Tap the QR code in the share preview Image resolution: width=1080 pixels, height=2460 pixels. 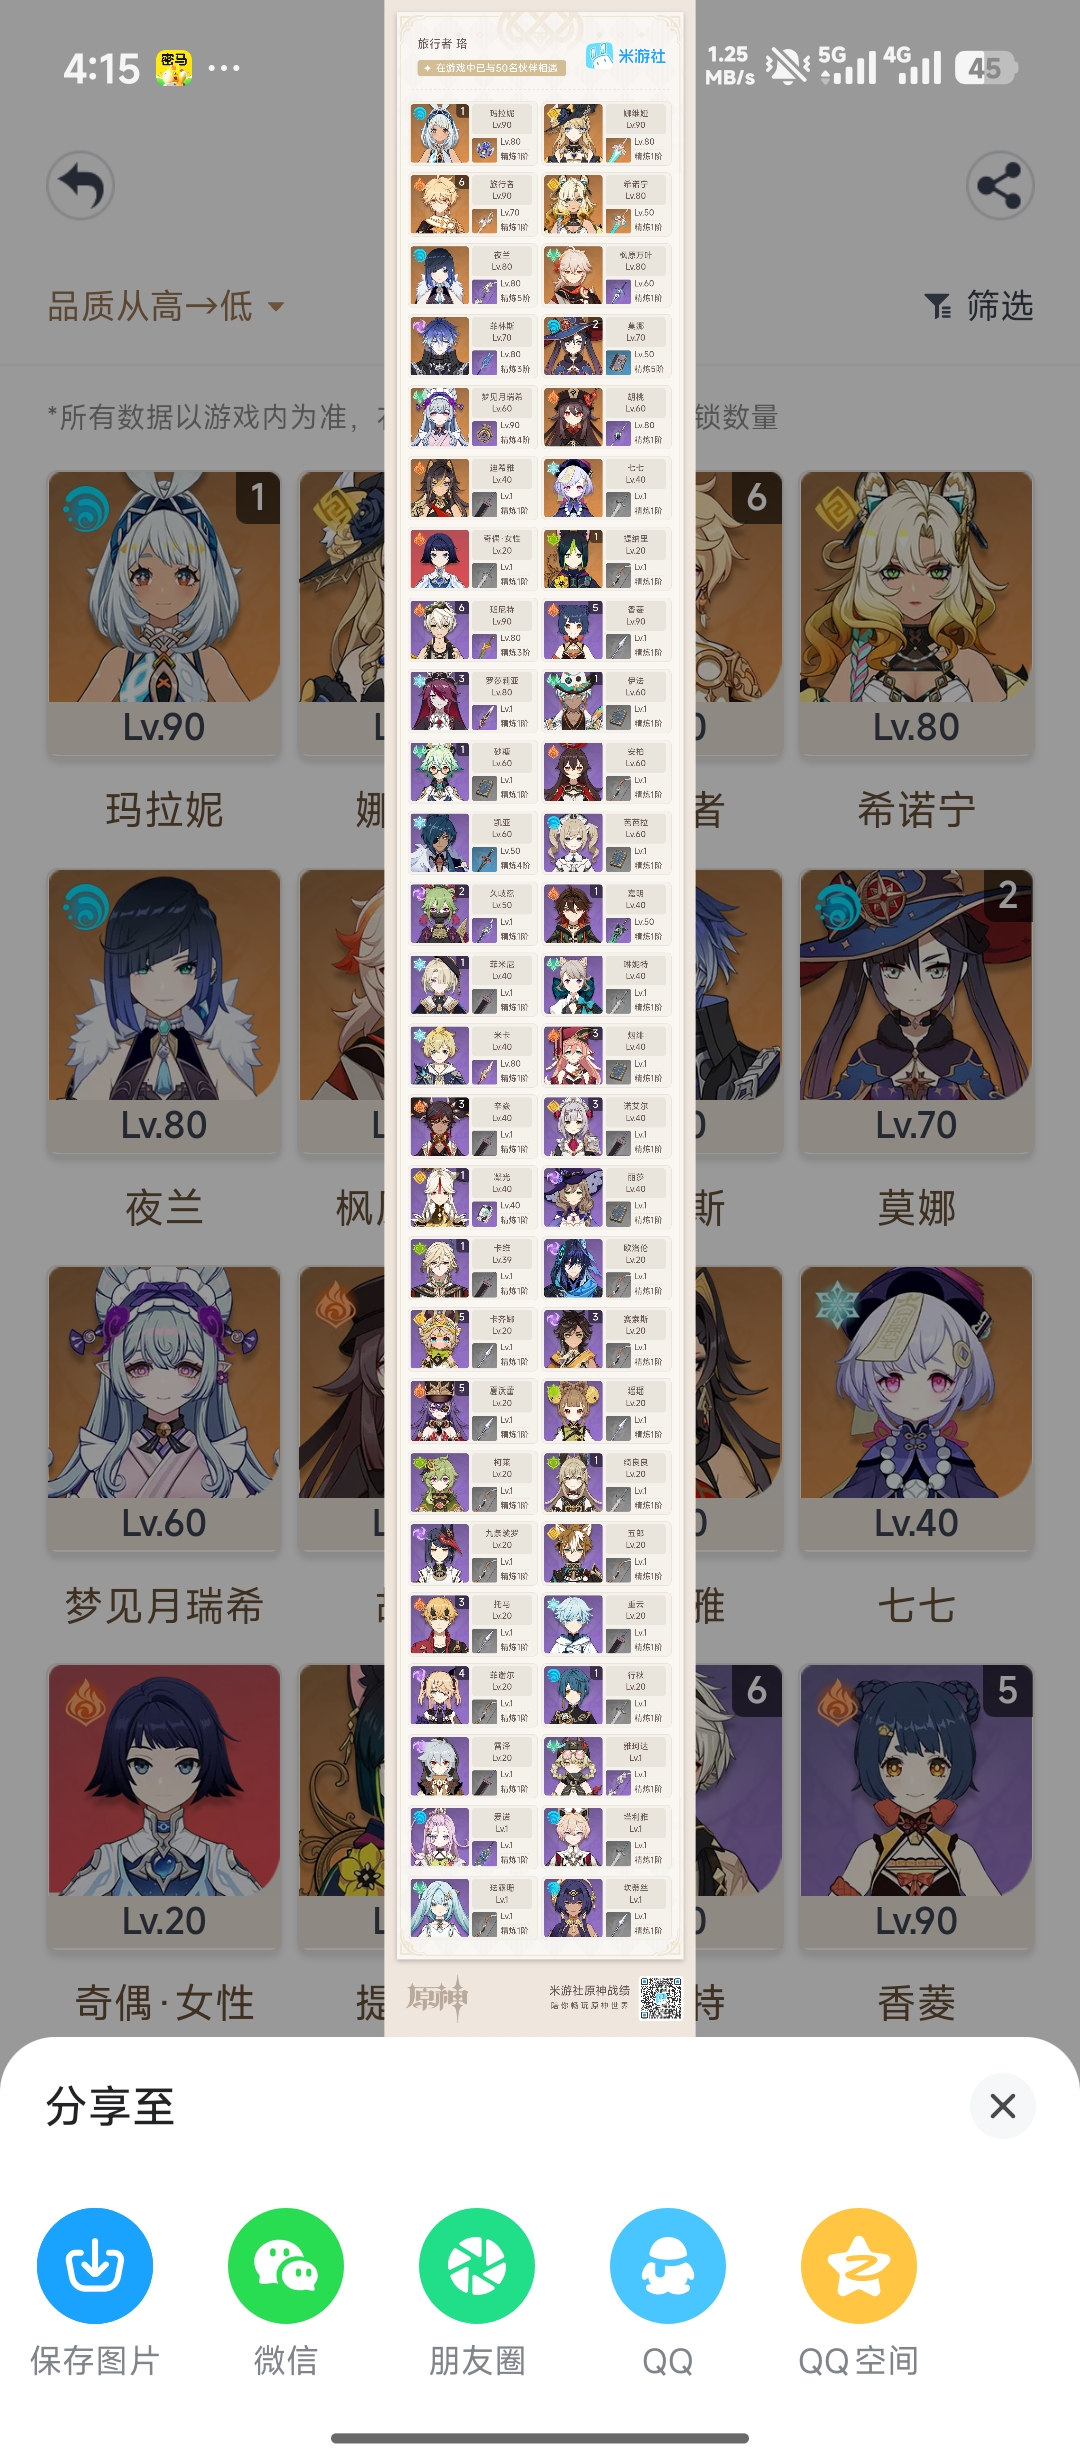pos(661,1998)
